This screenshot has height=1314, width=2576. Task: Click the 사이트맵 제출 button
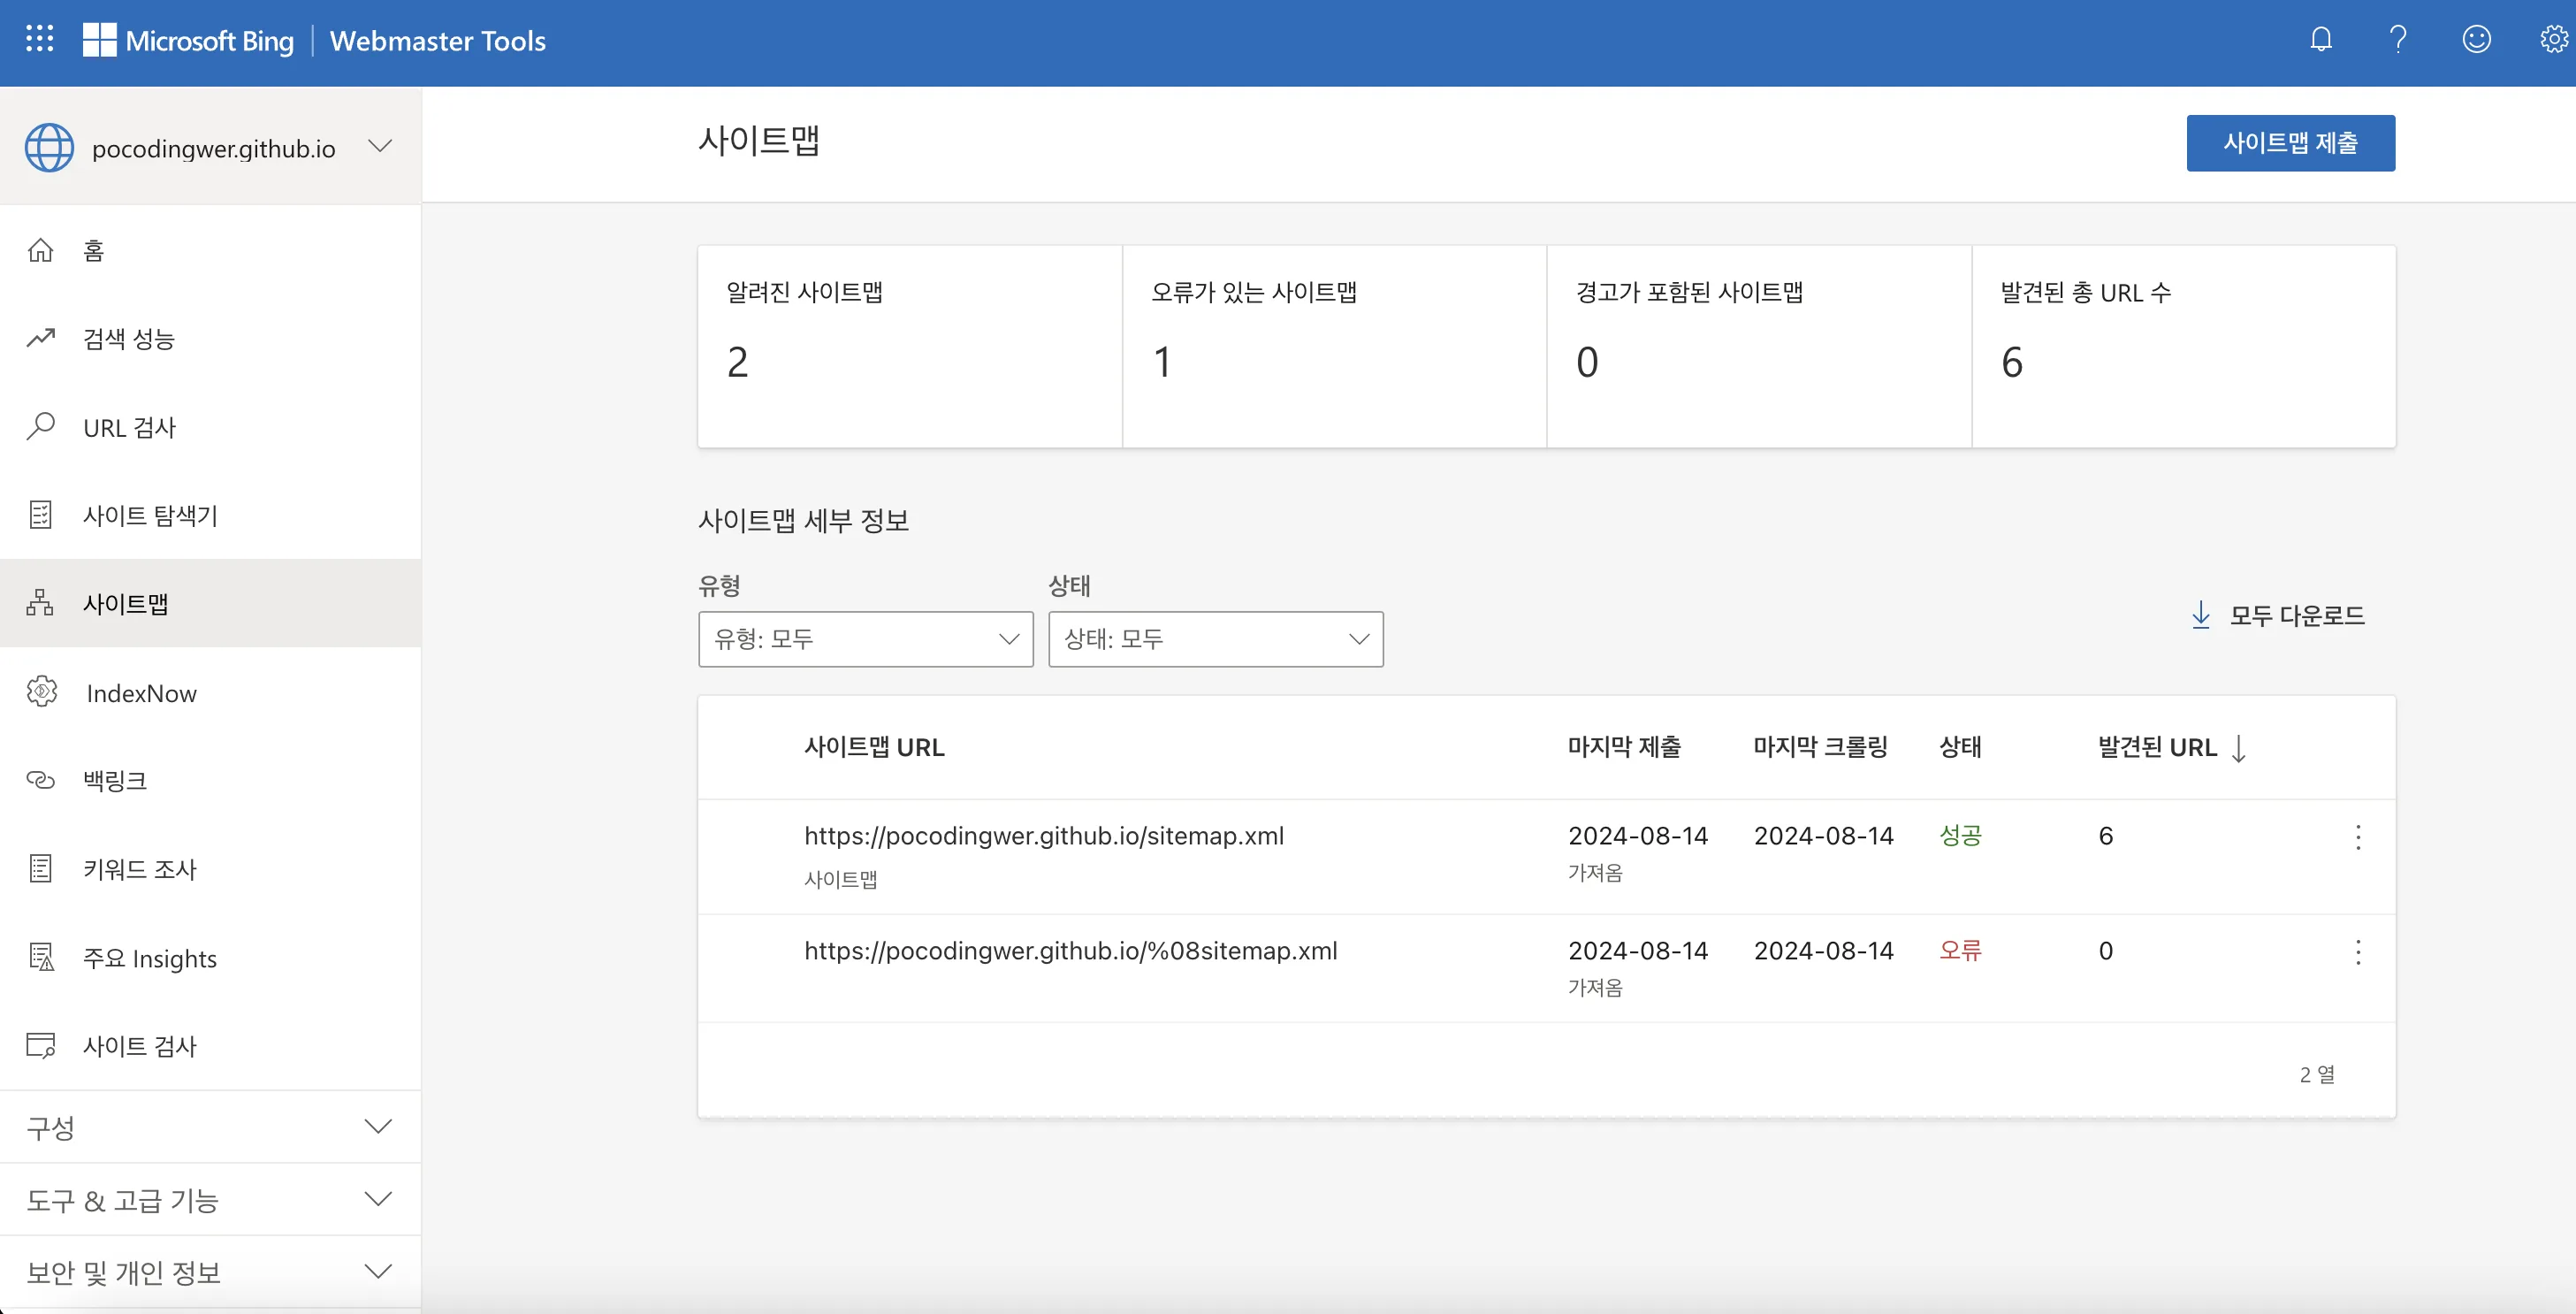pyautogui.click(x=2290, y=143)
